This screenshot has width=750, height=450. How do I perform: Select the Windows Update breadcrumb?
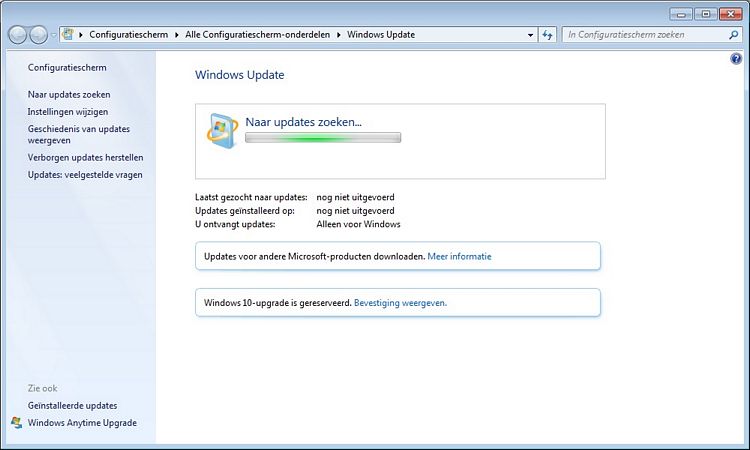[381, 34]
